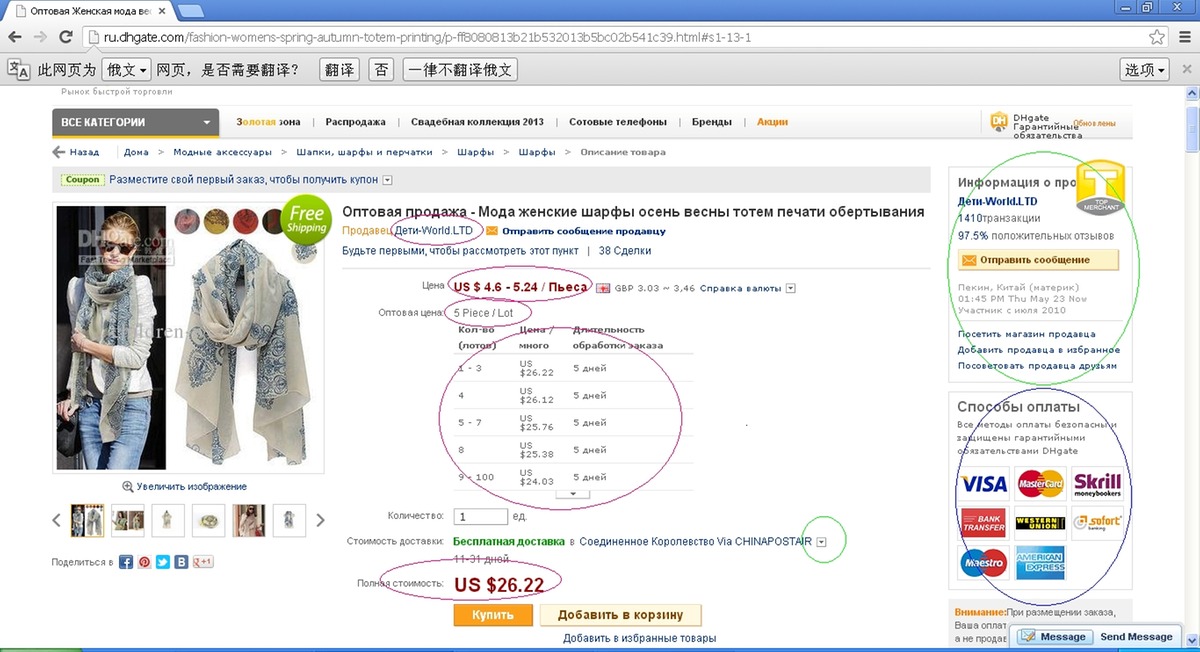The image size is (1200, 652).
Task: Reload the page with the browser refresh icon
Action: point(66,38)
